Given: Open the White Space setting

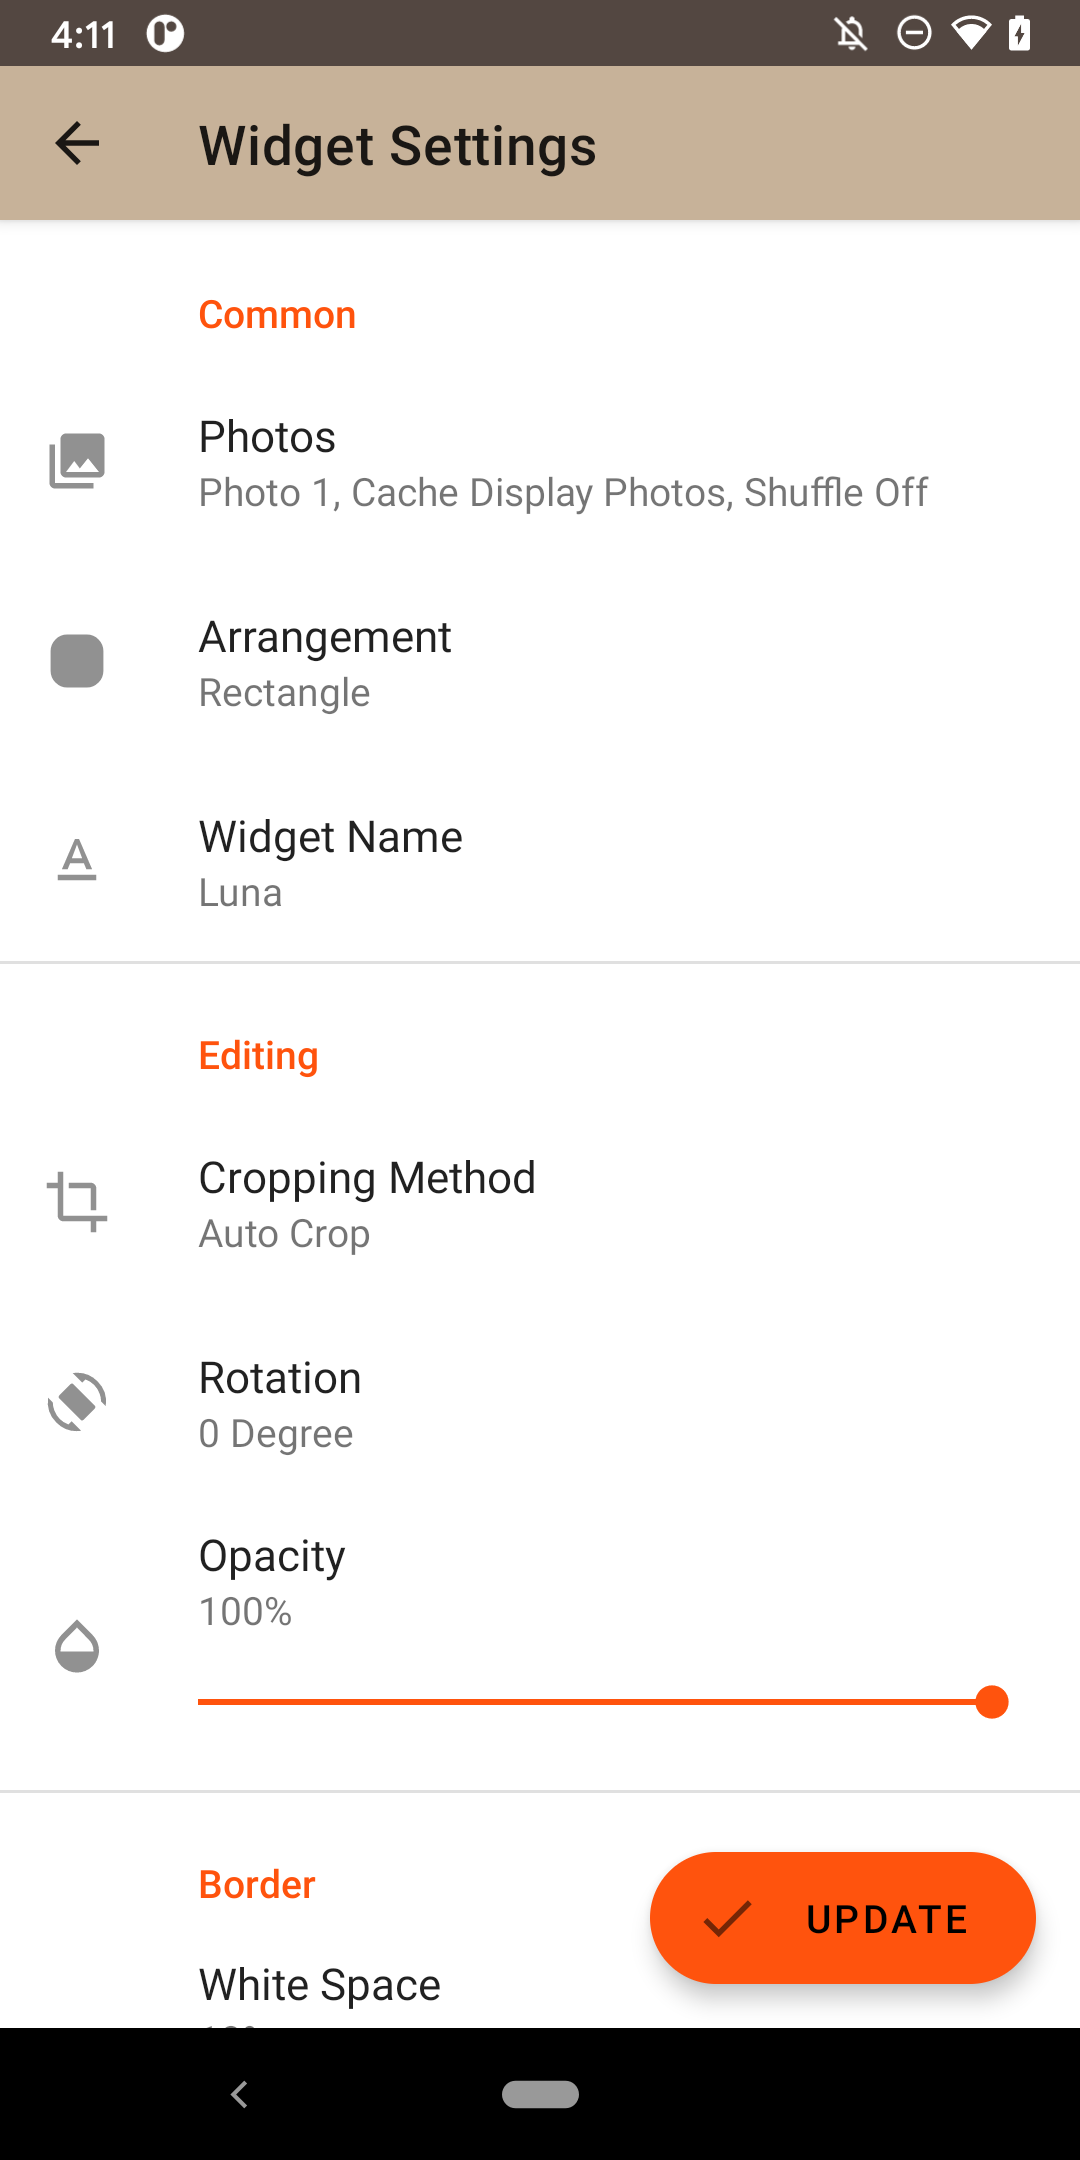Looking at the screenshot, I should click(x=320, y=1985).
